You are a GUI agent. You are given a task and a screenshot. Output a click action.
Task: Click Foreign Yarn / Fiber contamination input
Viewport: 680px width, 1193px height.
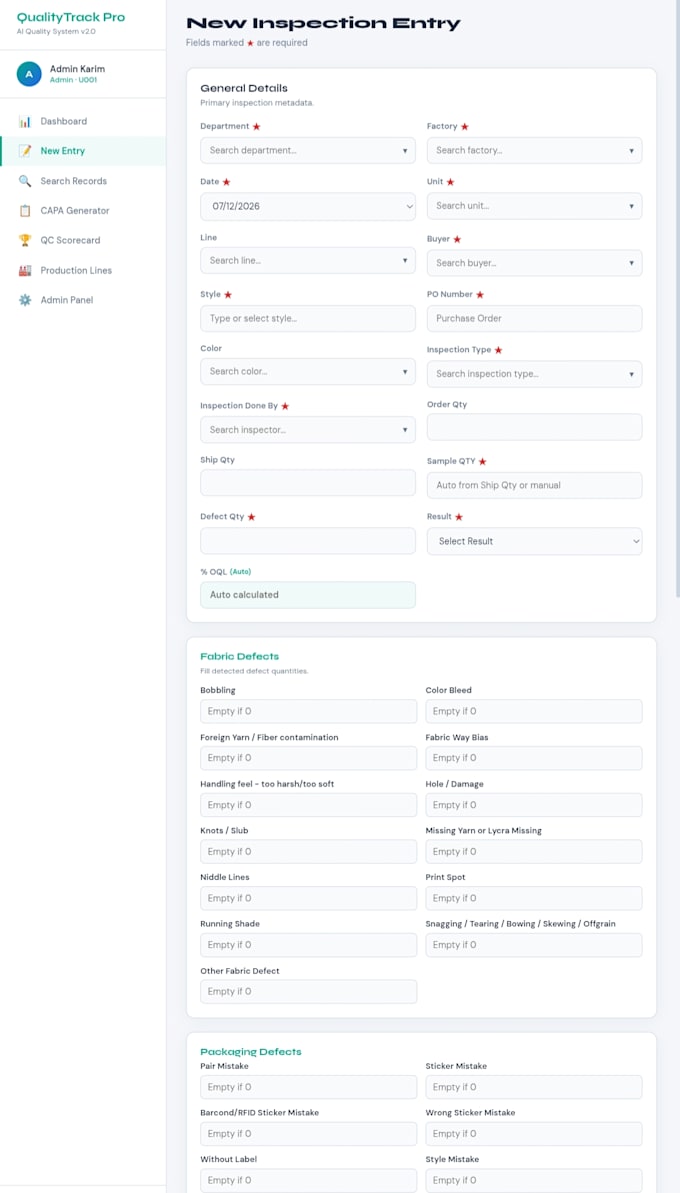tap(308, 758)
